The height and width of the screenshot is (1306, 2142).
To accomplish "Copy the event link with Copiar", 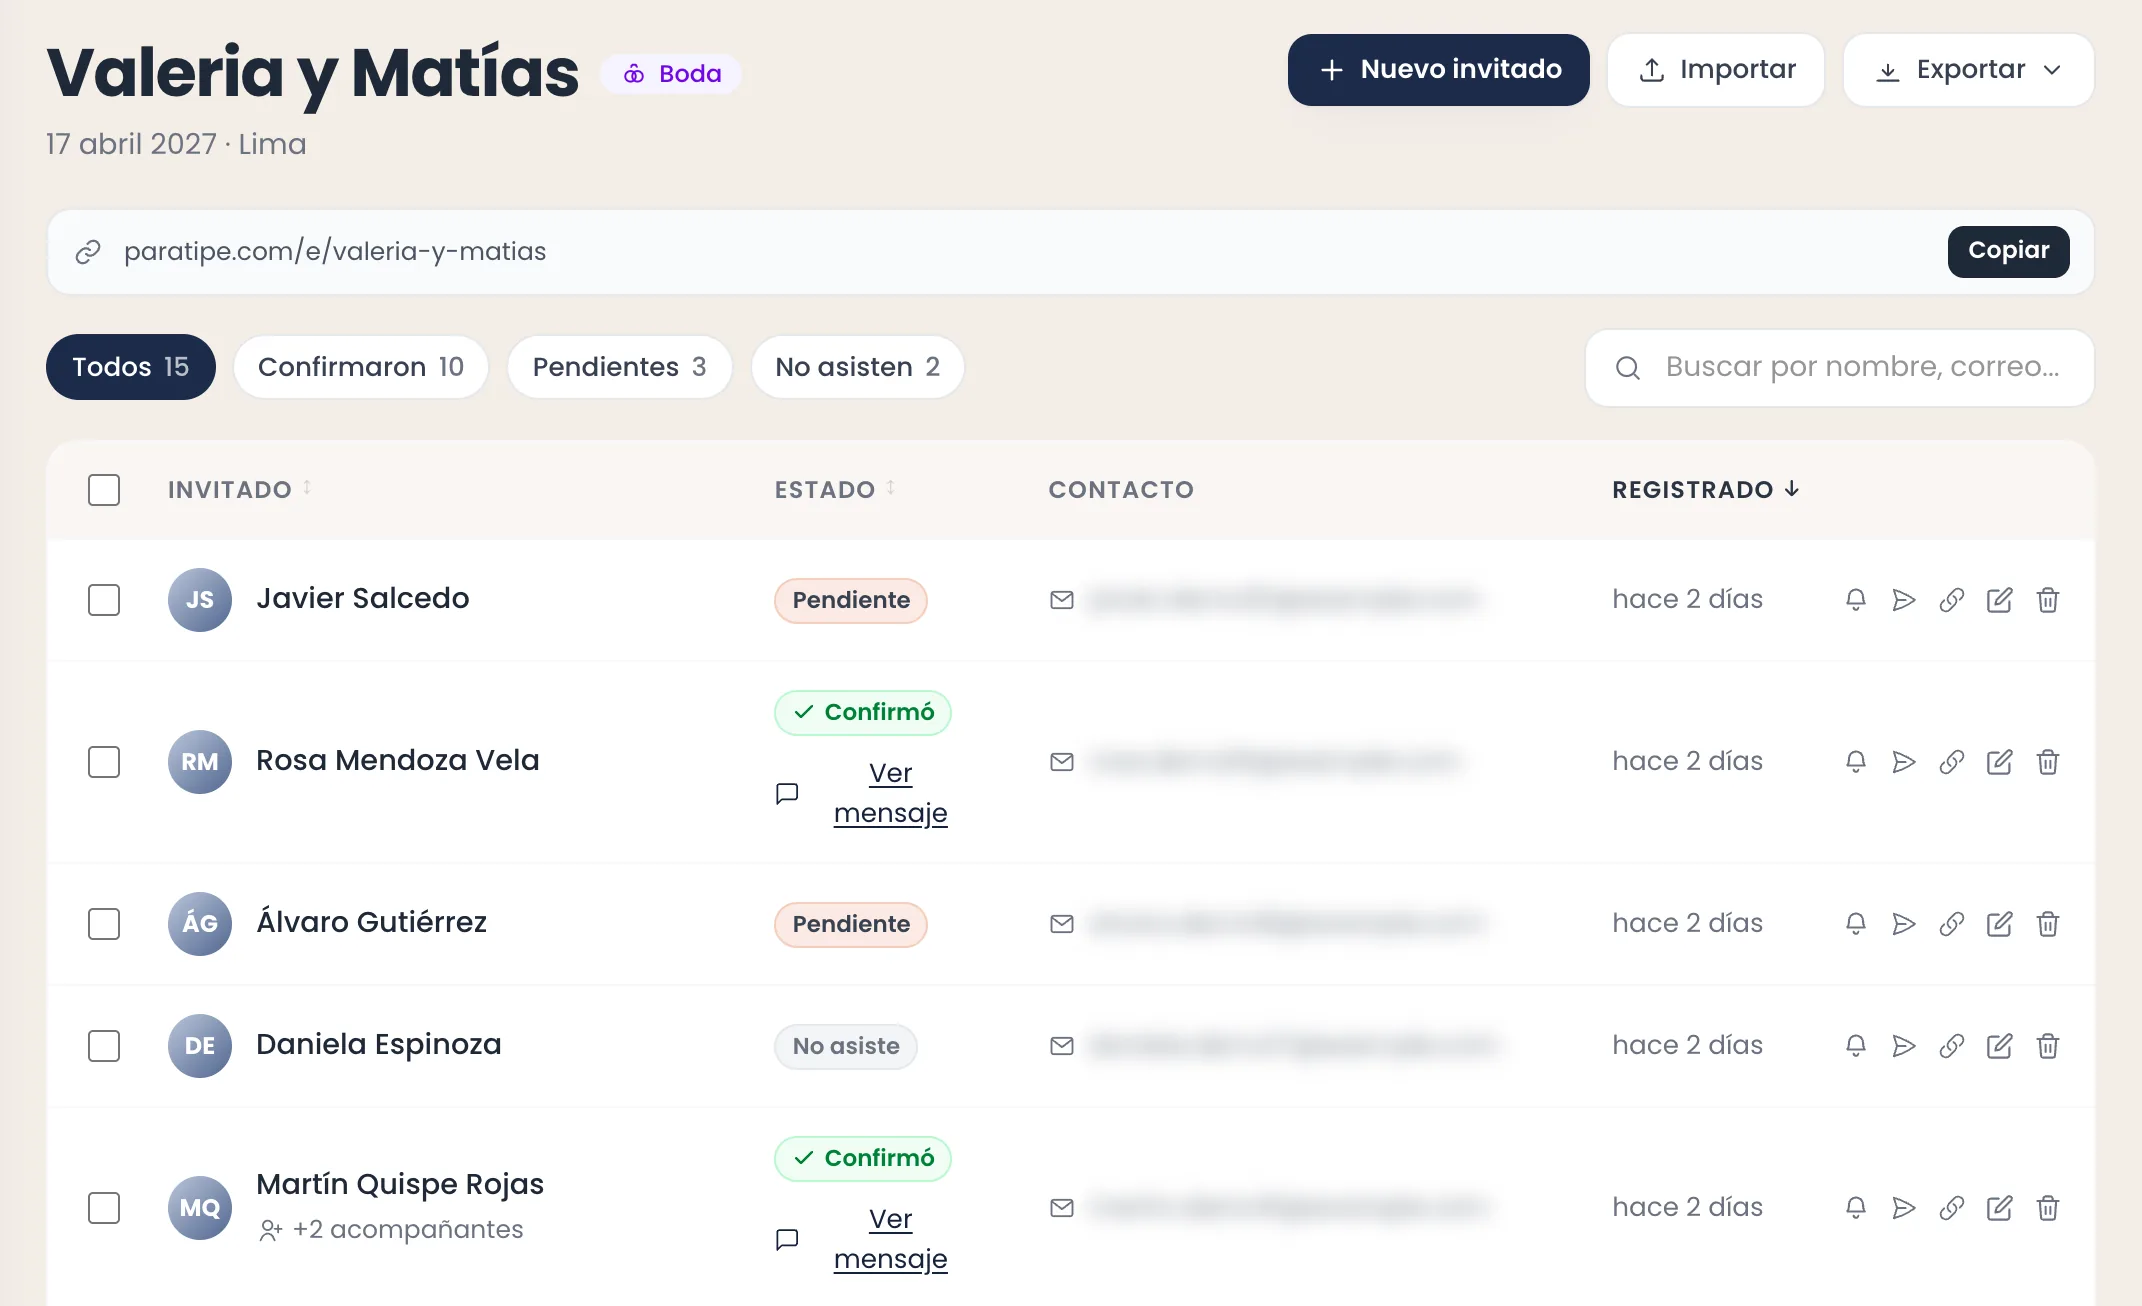I will point(2008,251).
